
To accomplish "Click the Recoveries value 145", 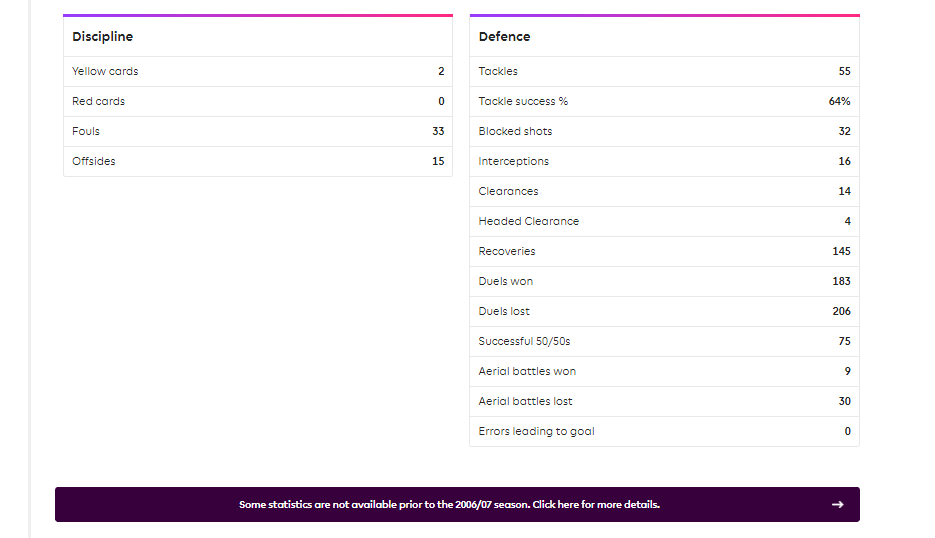I will 841,251.
